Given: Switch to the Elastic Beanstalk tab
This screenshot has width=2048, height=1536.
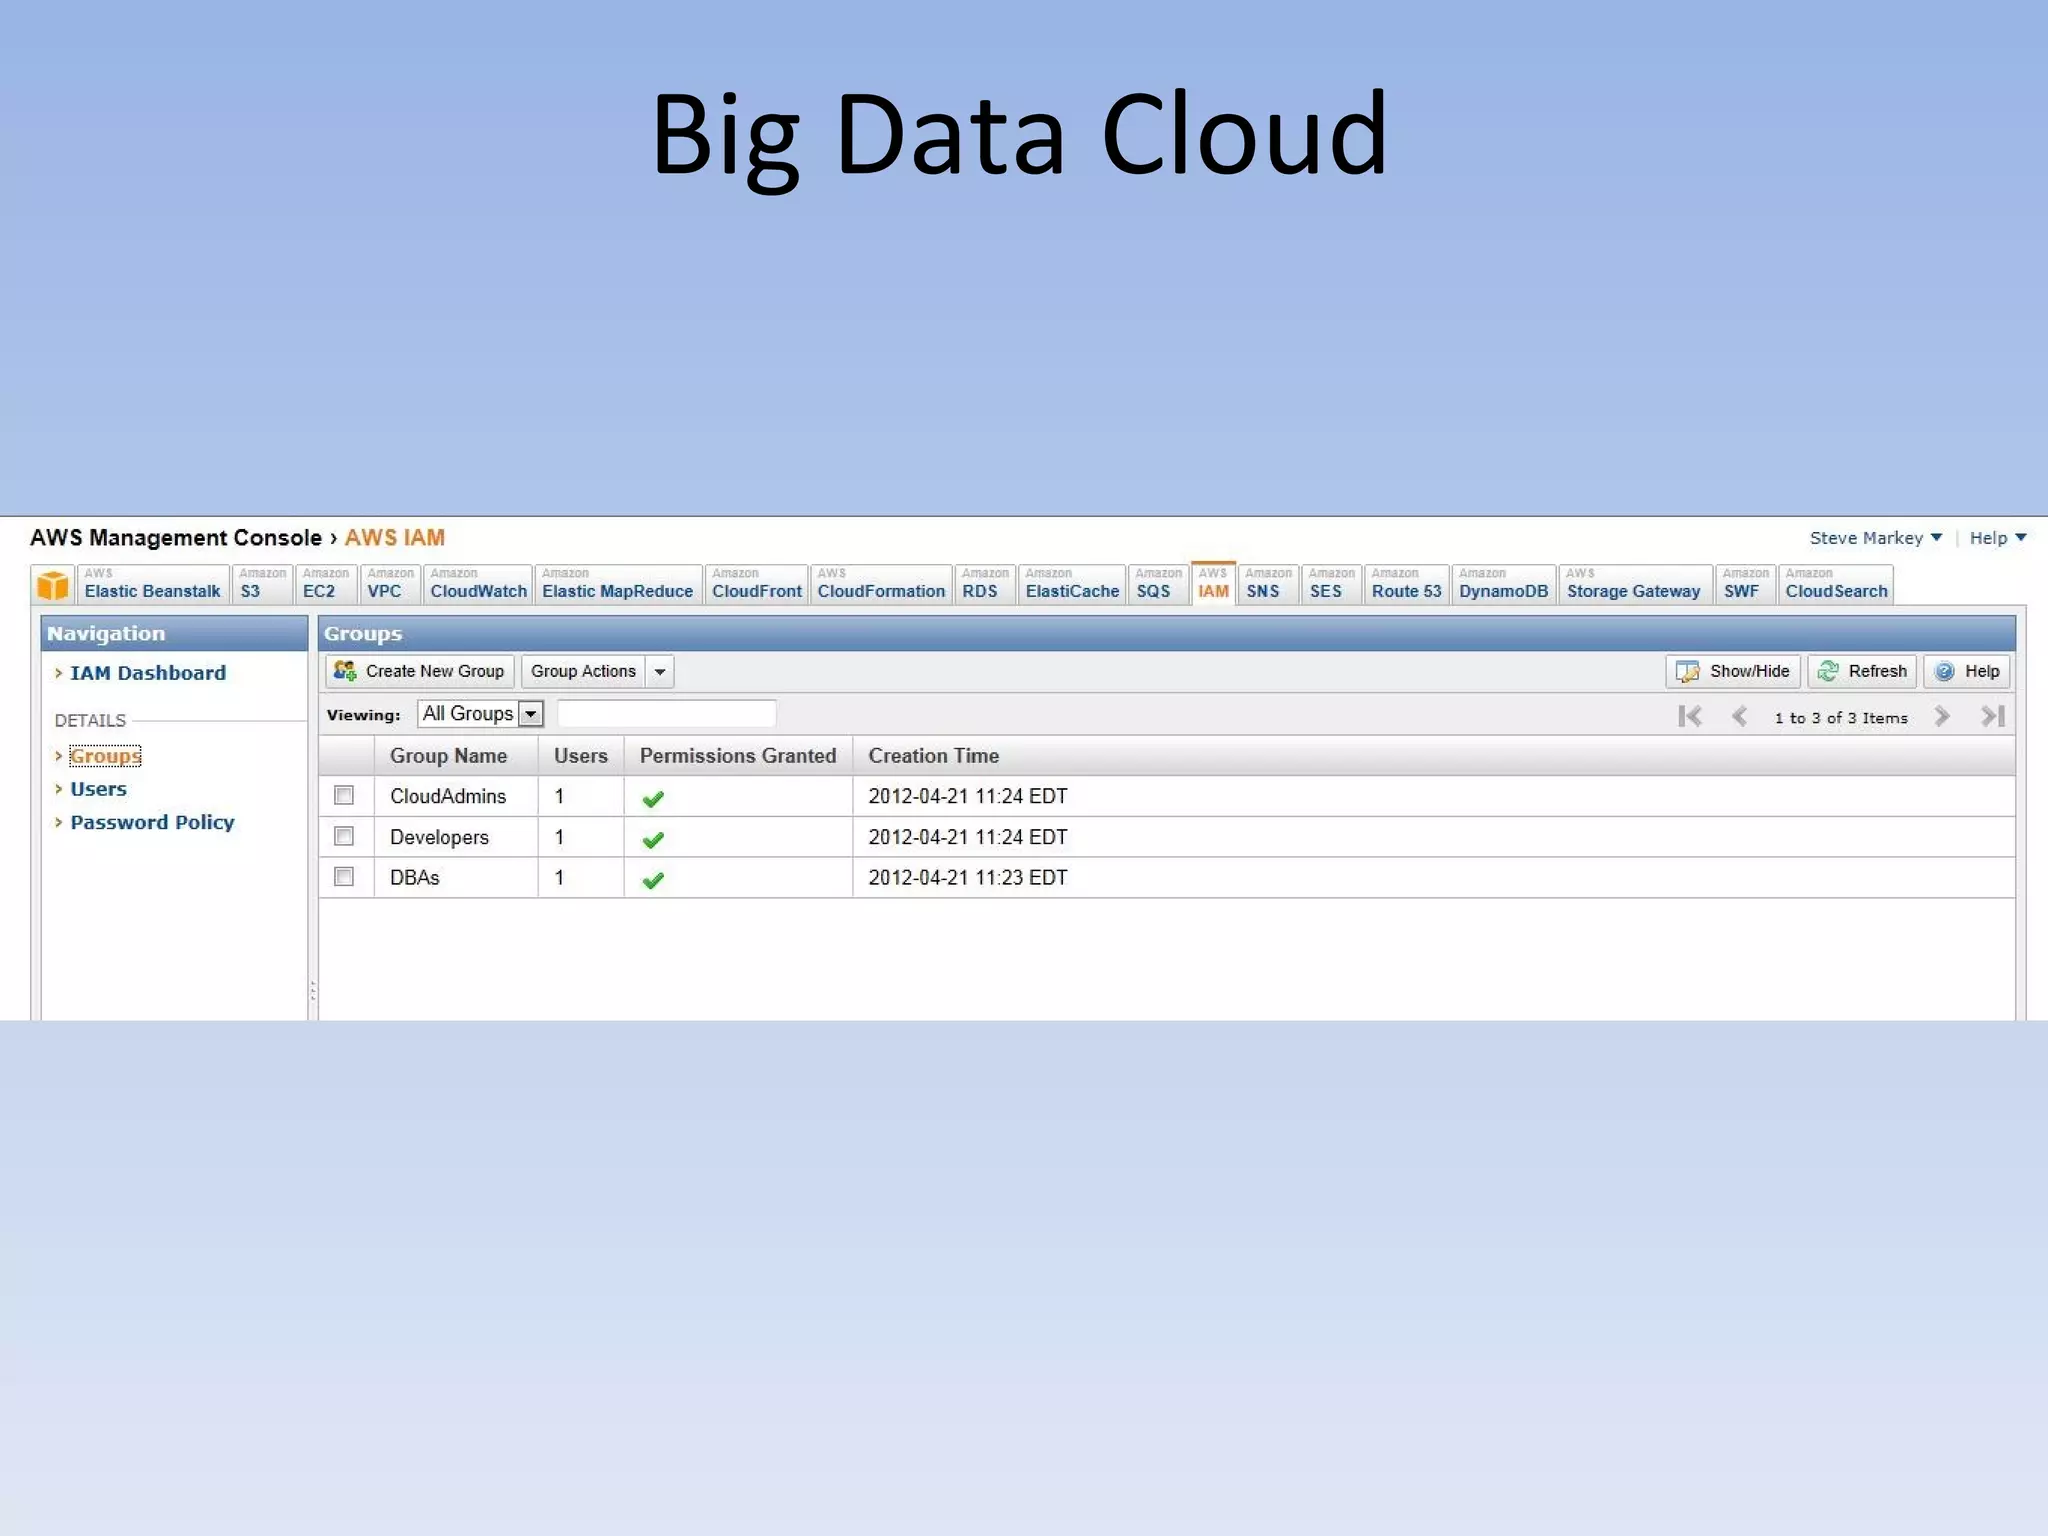Looking at the screenshot, I should pyautogui.click(x=152, y=584).
